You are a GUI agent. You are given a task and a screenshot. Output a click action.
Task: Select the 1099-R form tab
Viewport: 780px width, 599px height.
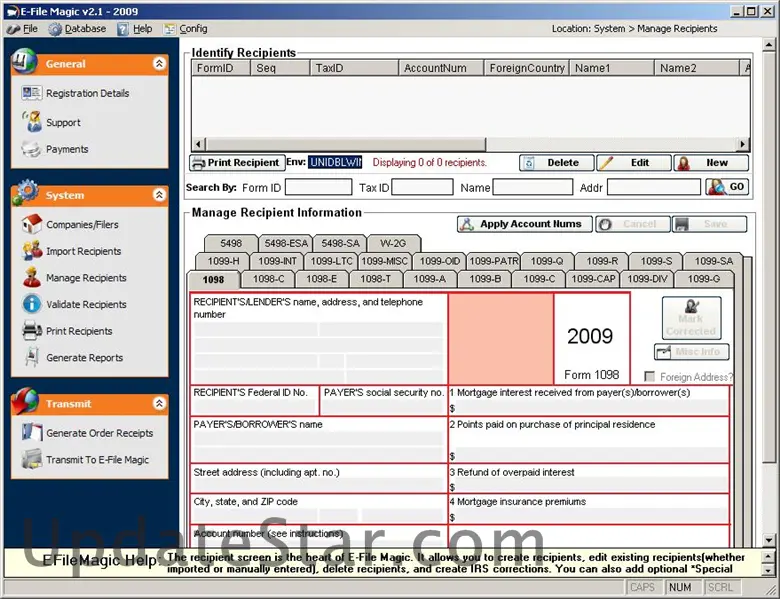pos(602,261)
